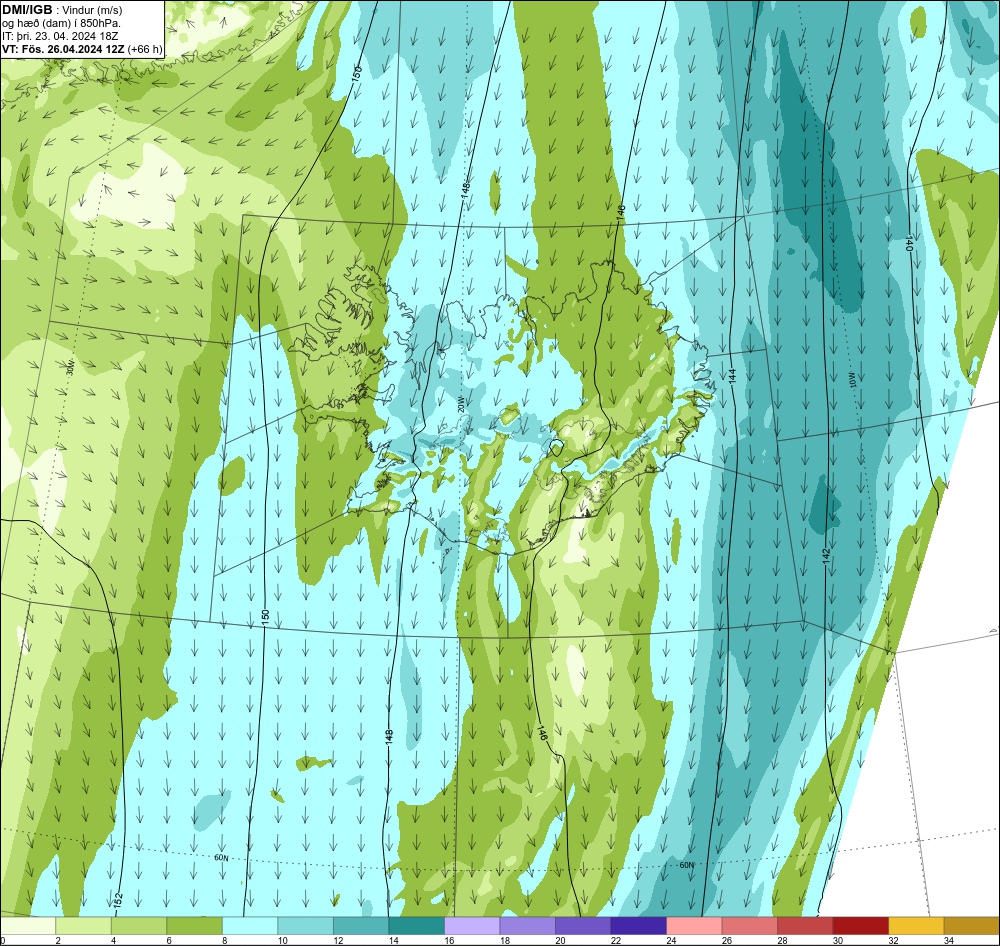The height and width of the screenshot is (946, 1000).
Task: Click the pale yellow 0–2 m/s legend swatch
Action: [x=28, y=926]
